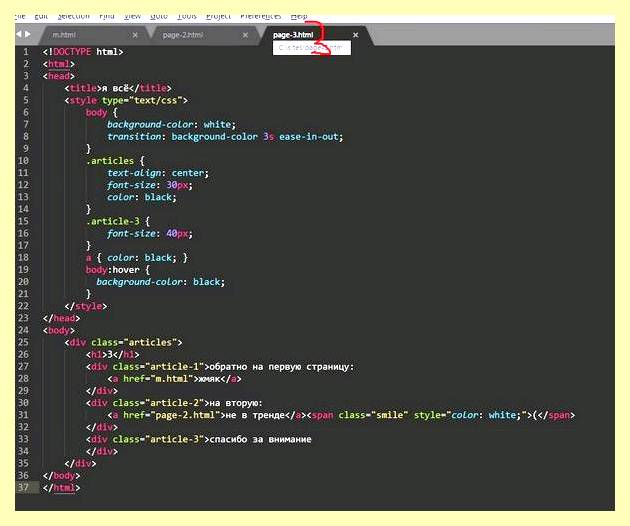Click line number 37 in gutter

pyautogui.click(x=23, y=487)
